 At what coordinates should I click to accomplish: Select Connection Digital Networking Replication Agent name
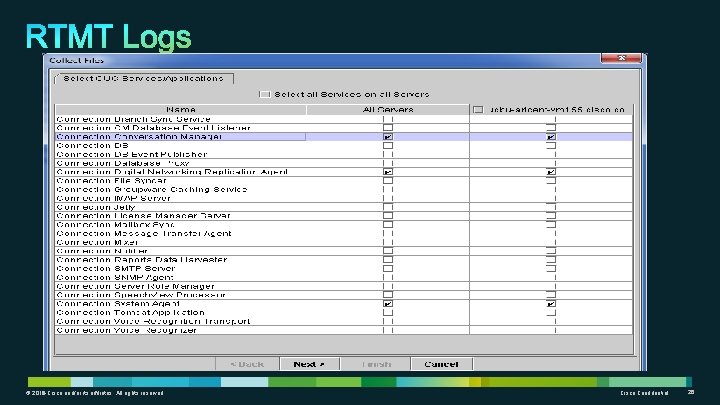tap(172, 172)
